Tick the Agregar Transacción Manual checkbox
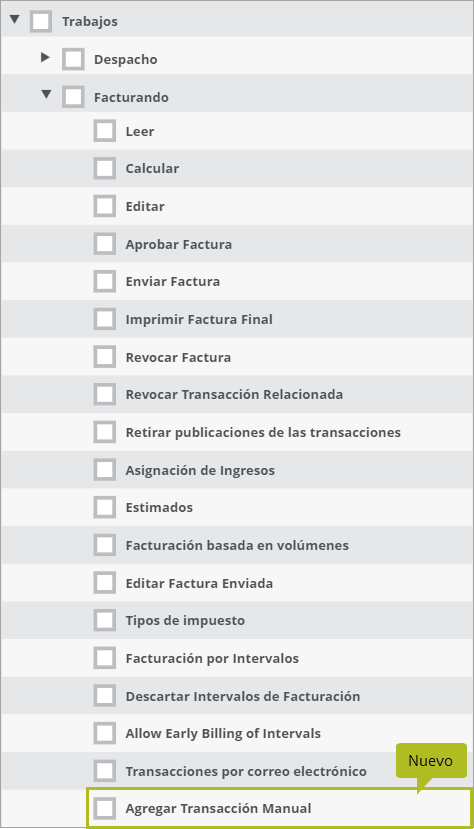This screenshot has width=474, height=829. point(105,808)
